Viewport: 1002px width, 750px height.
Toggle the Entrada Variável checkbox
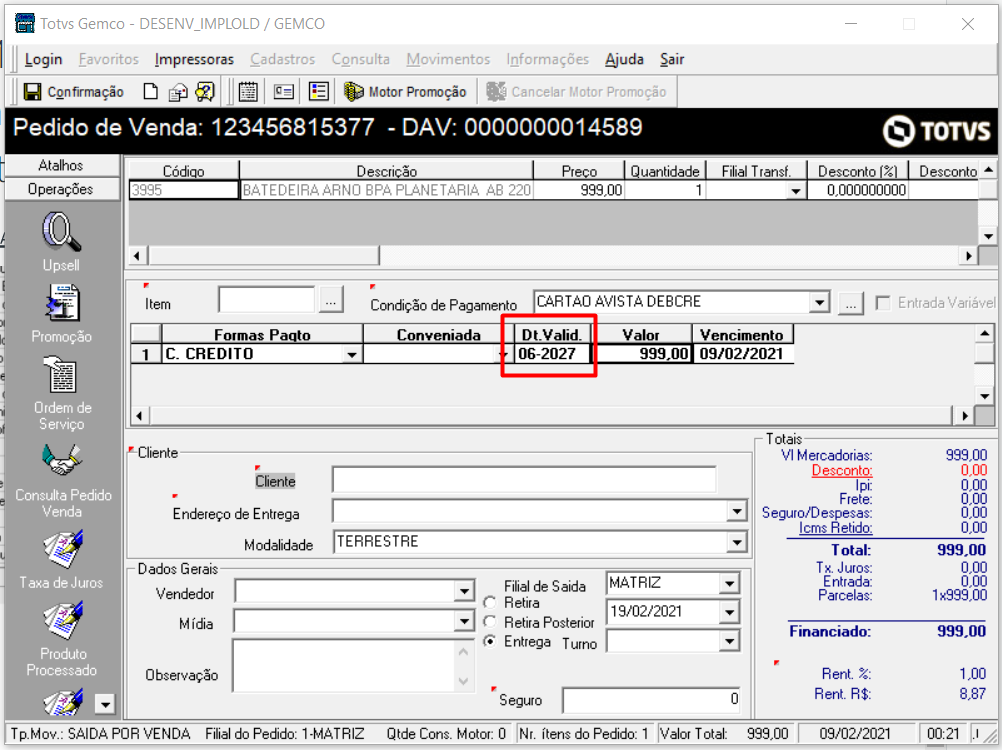(883, 303)
